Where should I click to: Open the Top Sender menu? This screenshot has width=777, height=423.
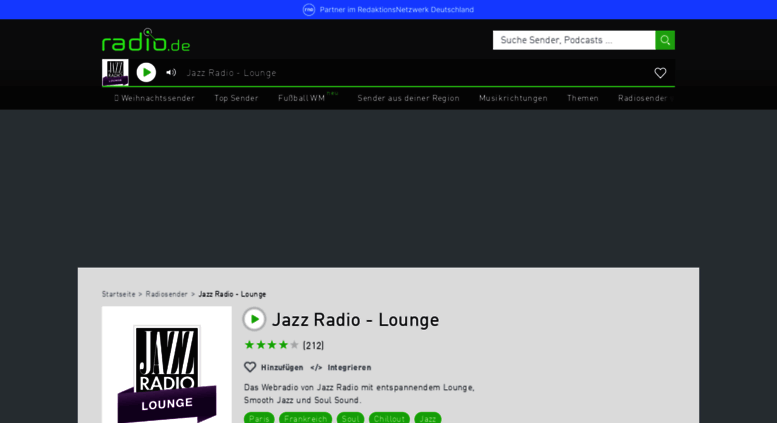coord(236,98)
